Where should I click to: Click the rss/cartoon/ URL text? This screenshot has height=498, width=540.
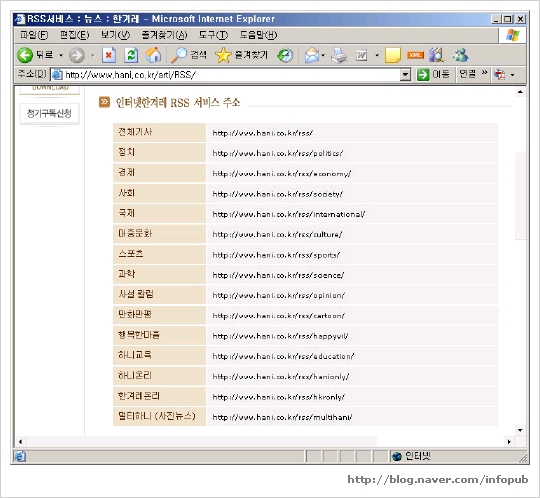(279, 316)
